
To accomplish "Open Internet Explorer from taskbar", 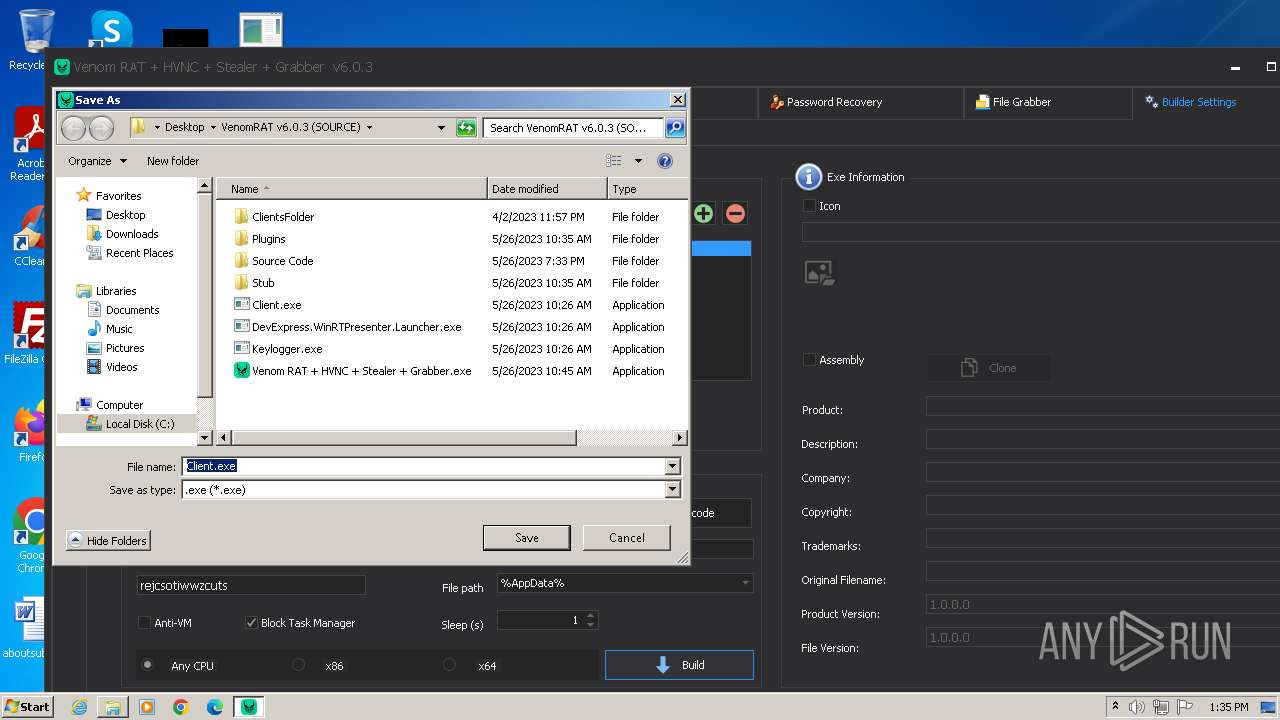I will click(x=79, y=707).
